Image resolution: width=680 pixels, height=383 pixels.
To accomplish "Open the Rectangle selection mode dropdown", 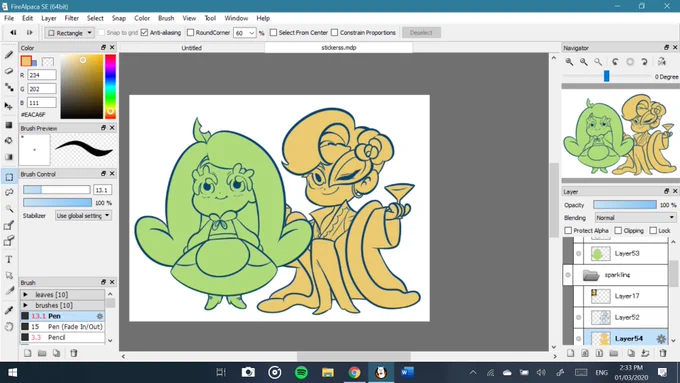I will point(70,33).
